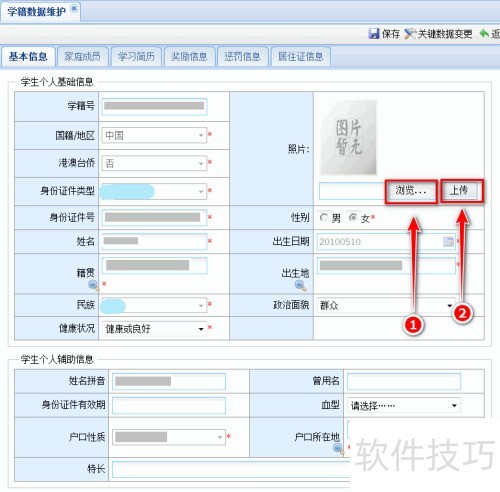This screenshot has height=492, width=500.
Task: Switch to the 家庭成员 tab
Action: click(83, 57)
